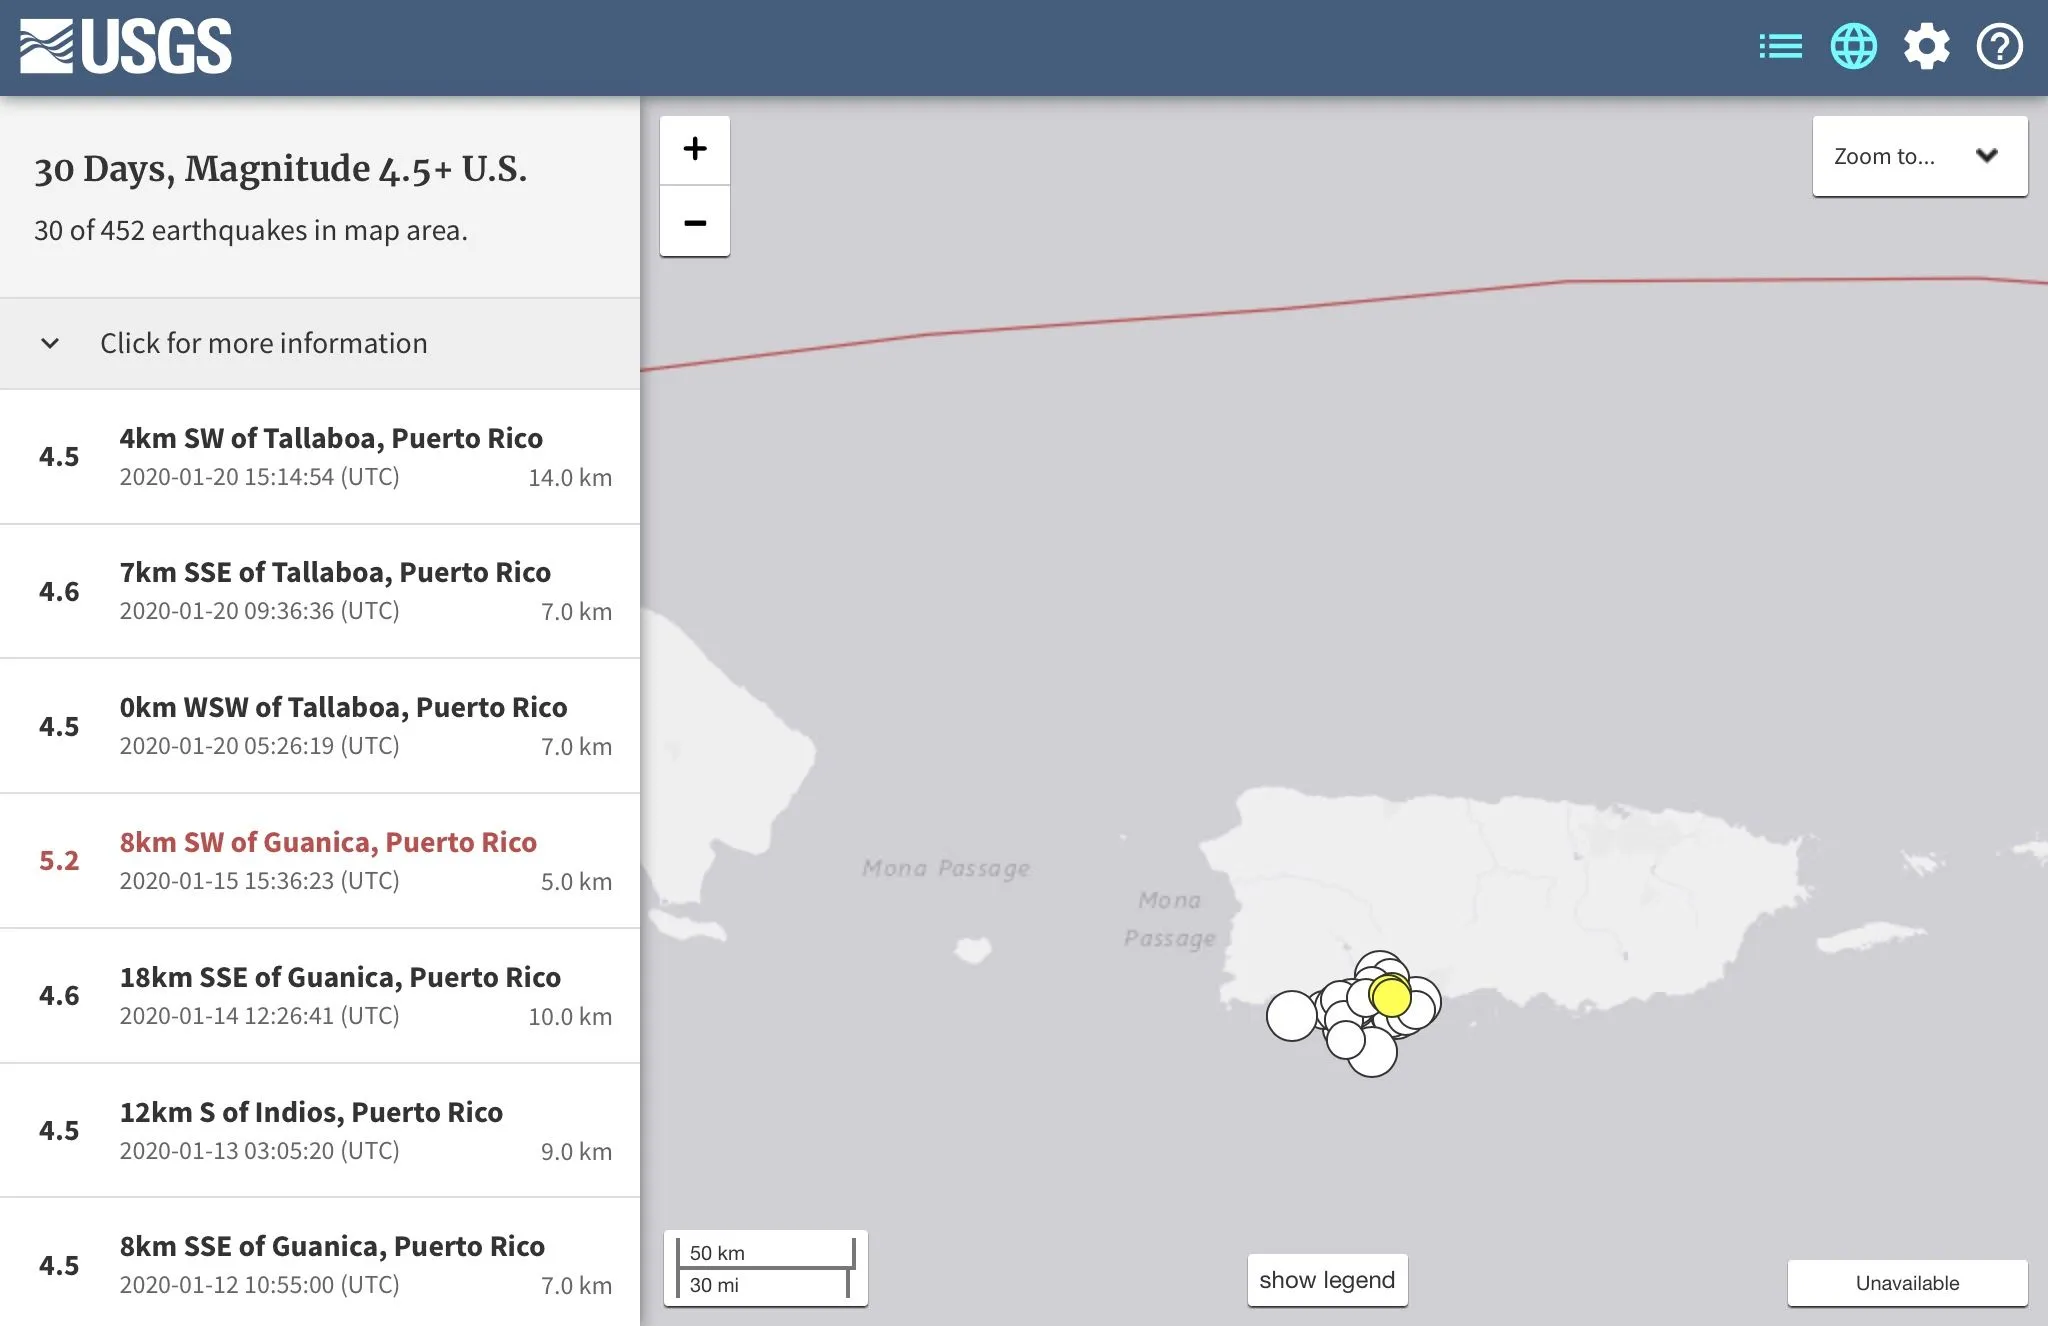
Task: Expand Click for more information section
Action: 264,343
